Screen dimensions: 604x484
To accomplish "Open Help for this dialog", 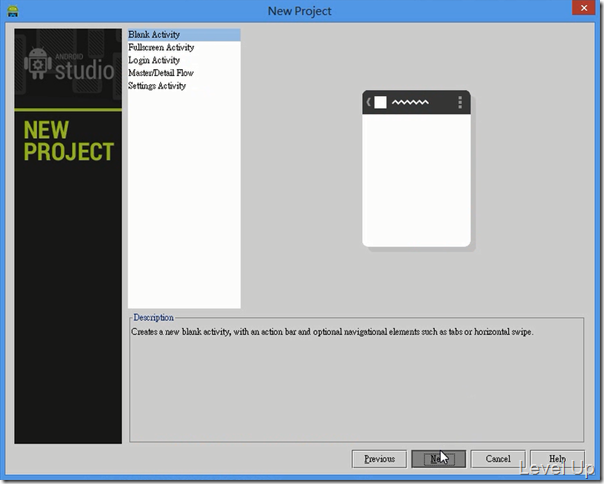I will 557,459.
